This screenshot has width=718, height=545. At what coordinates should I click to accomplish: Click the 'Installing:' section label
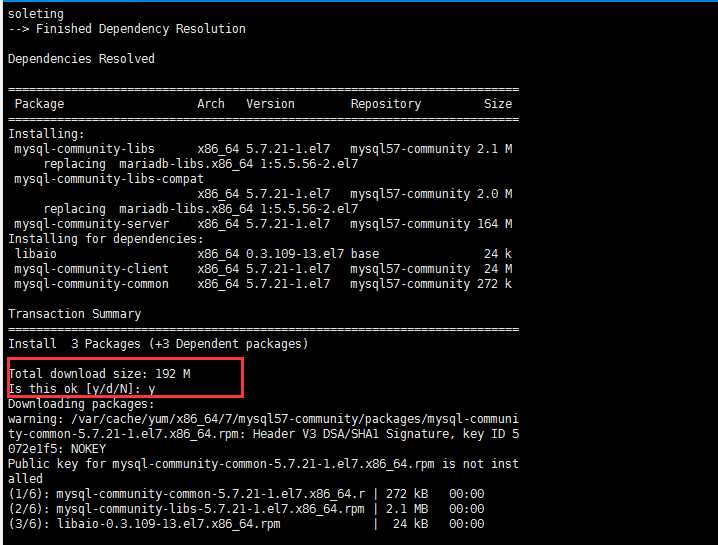[x=46, y=134]
